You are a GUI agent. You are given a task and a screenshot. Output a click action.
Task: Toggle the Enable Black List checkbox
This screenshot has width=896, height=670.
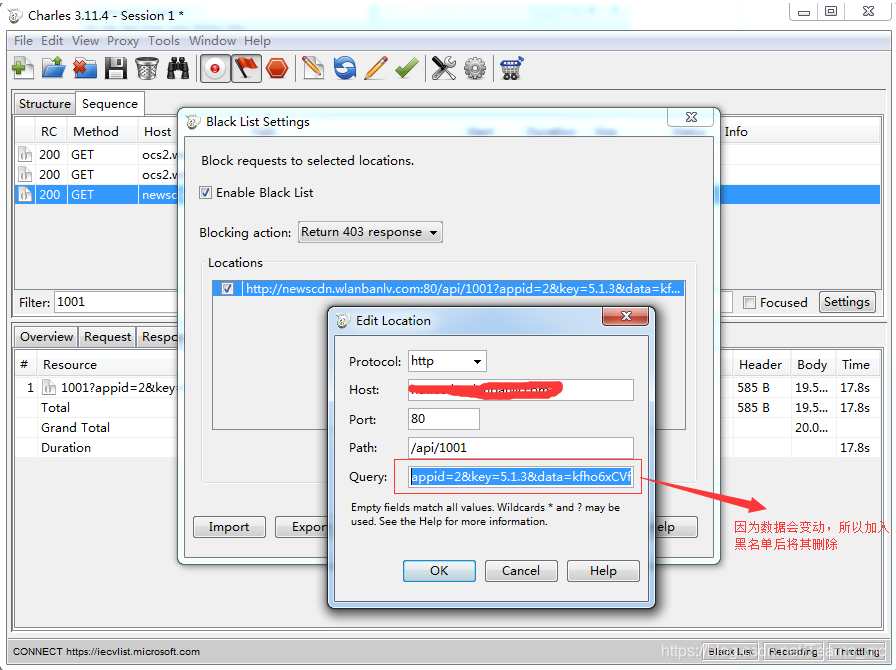pos(205,193)
